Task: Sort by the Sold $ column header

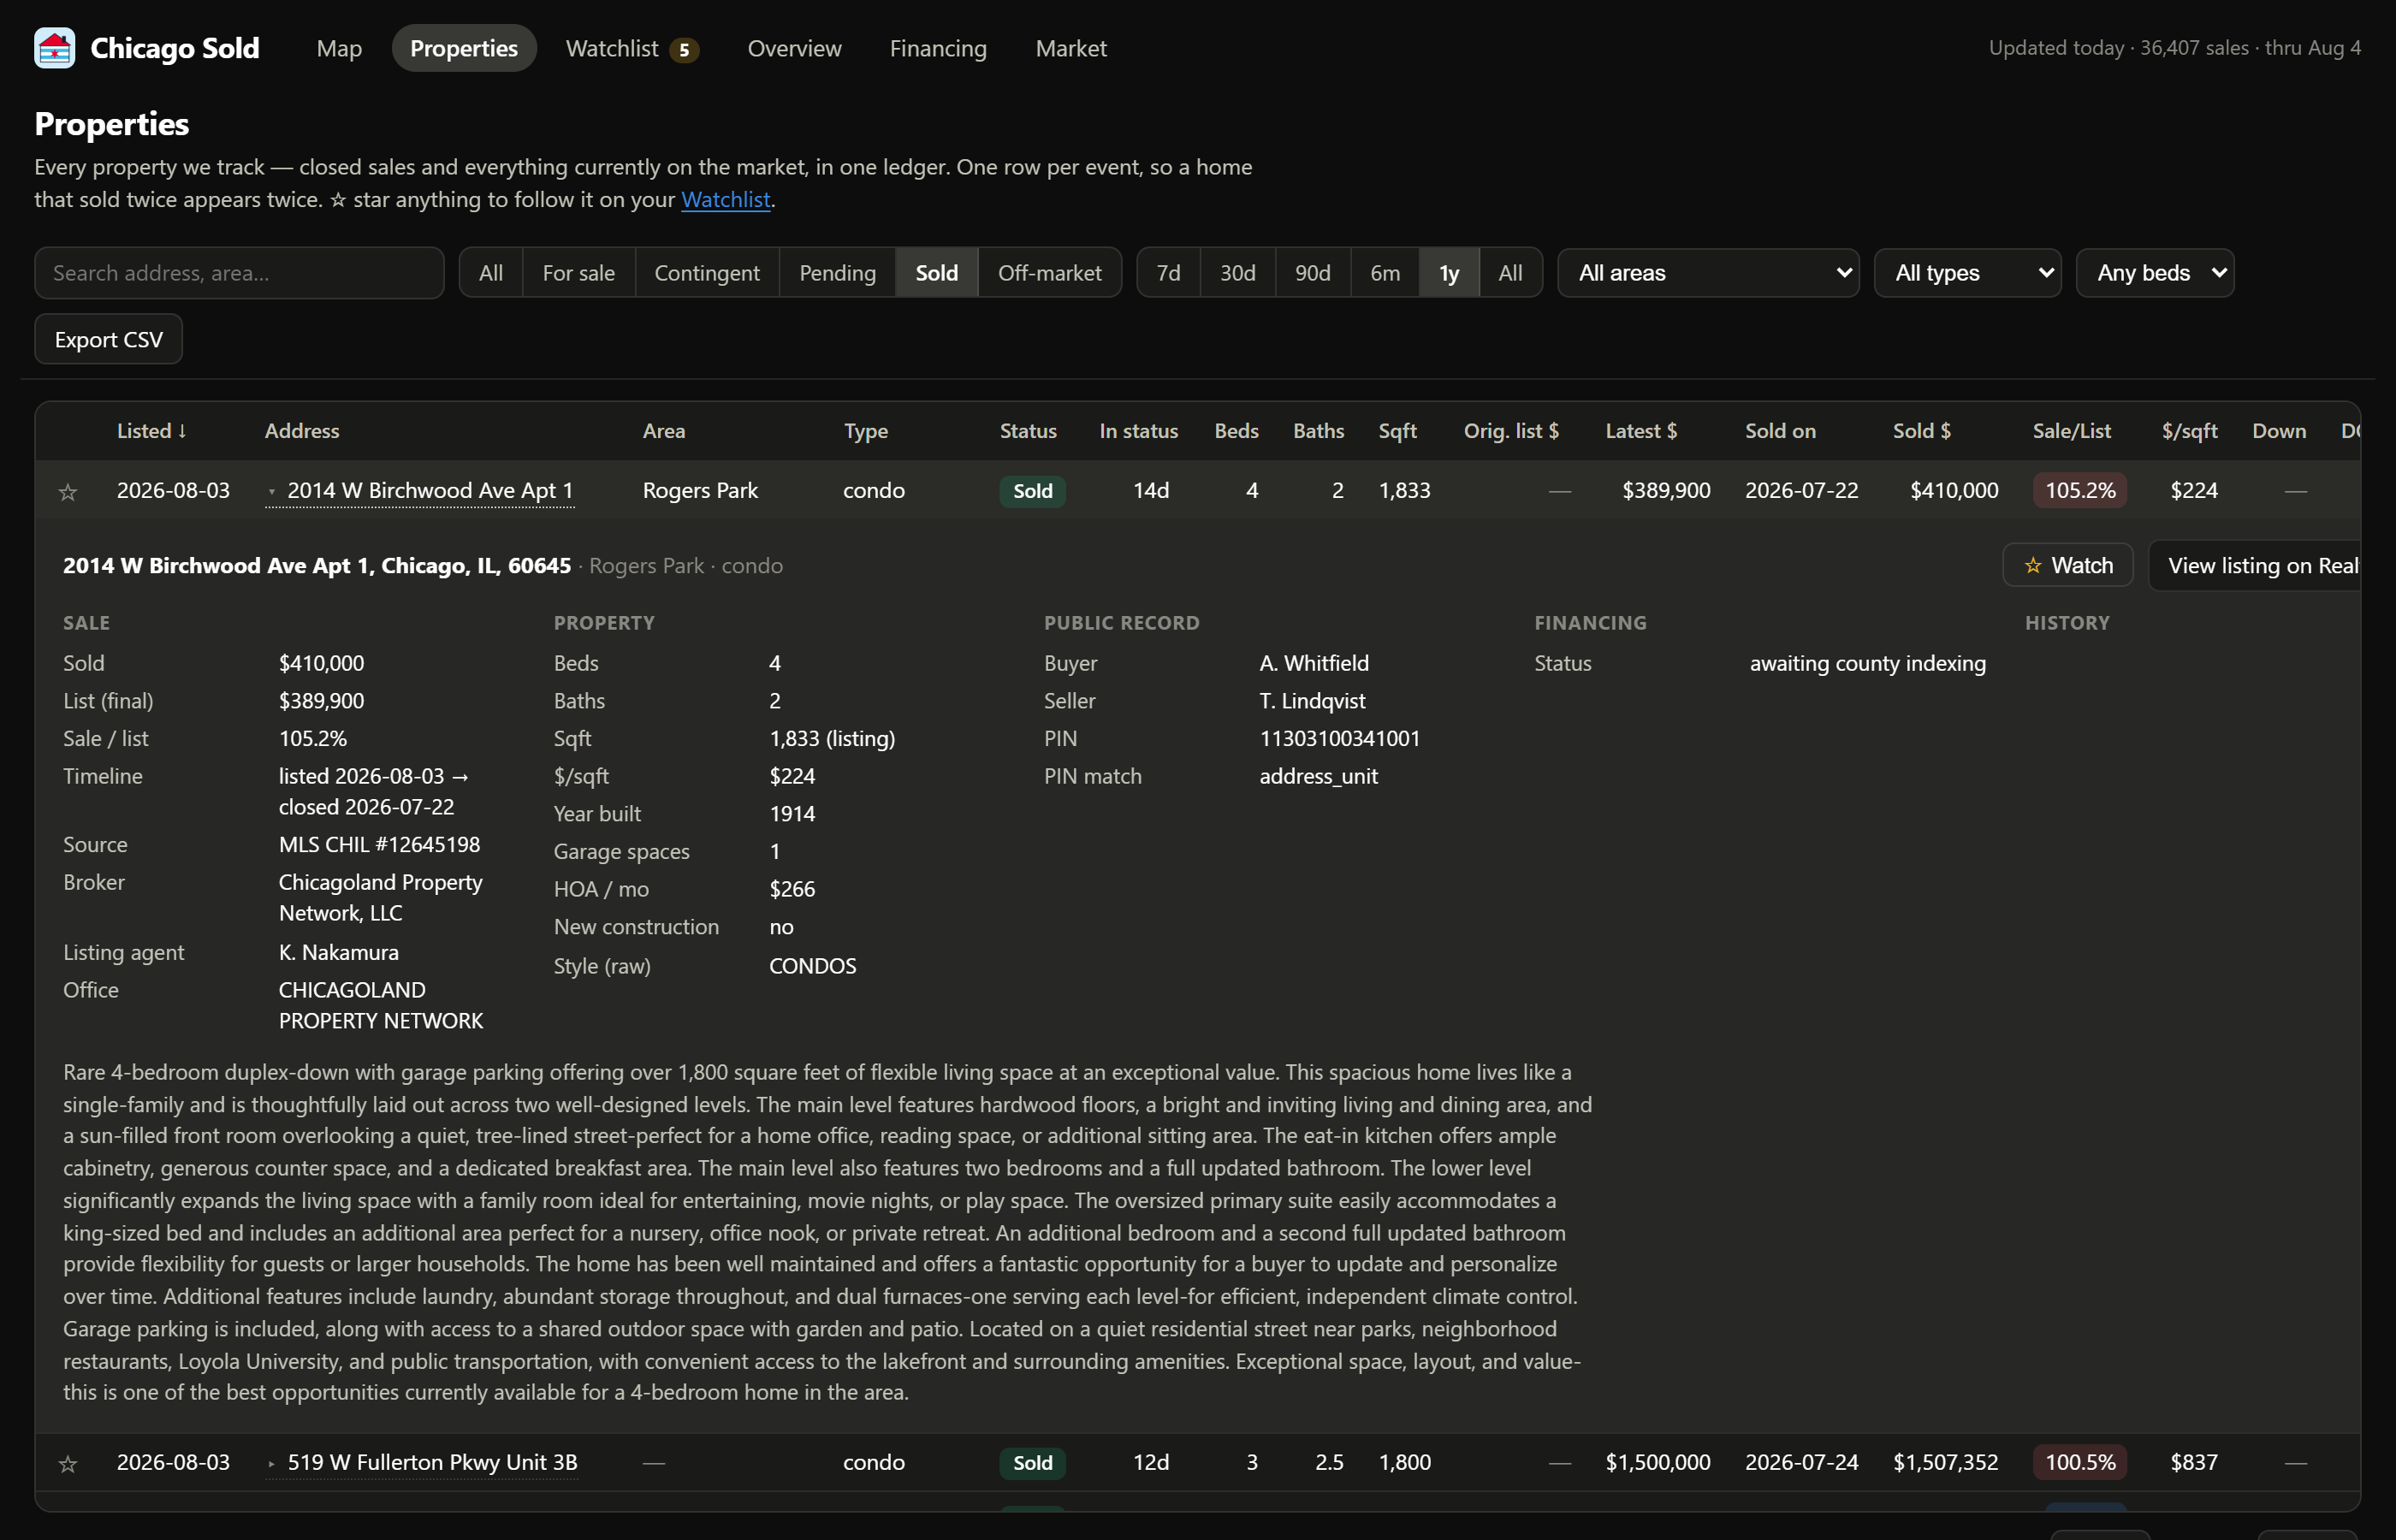Action: click(1921, 431)
